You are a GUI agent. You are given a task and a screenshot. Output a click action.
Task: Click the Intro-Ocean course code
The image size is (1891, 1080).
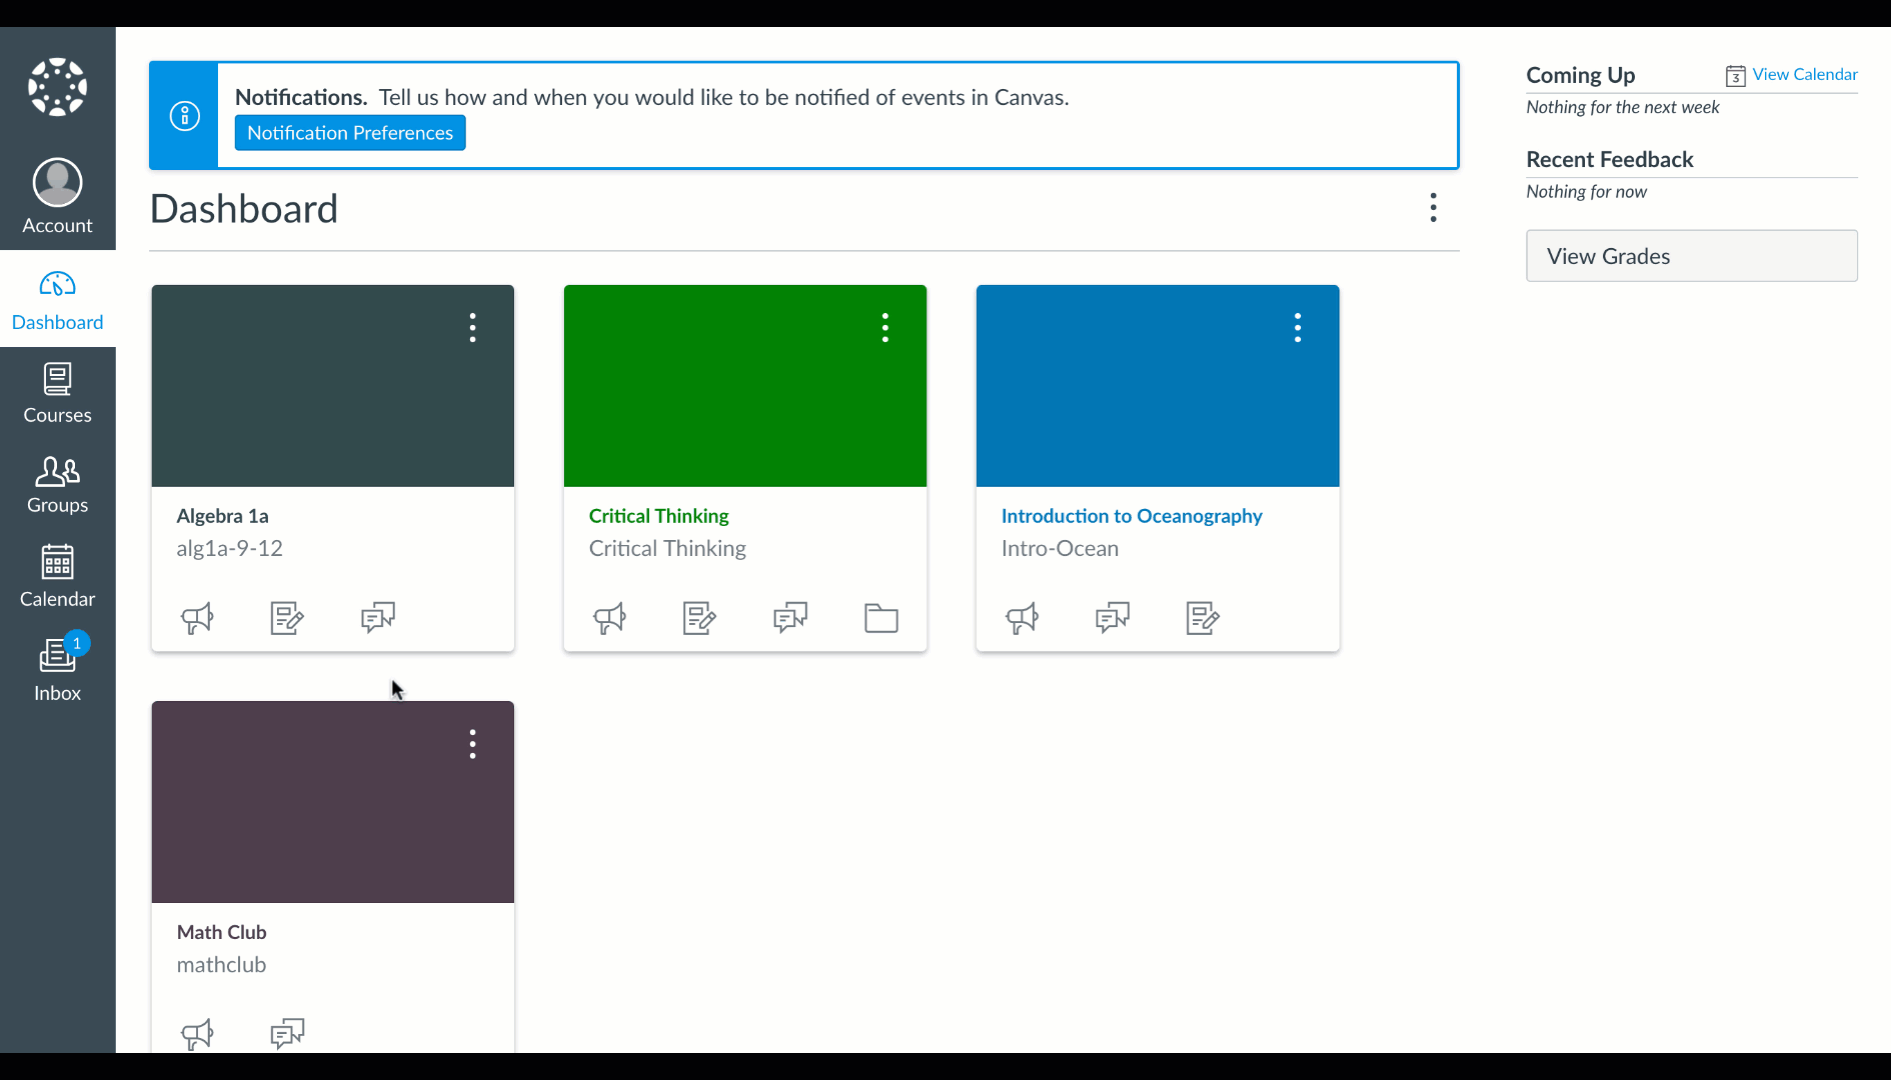[1059, 549]
